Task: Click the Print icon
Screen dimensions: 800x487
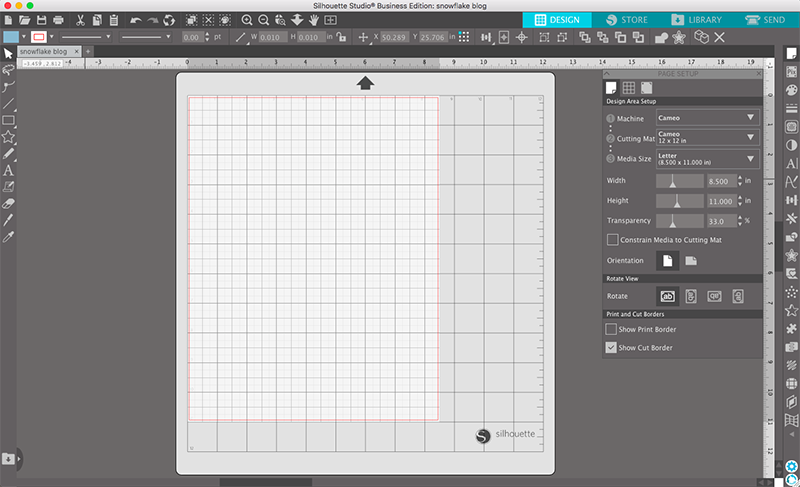Action: tap(58, 20)
